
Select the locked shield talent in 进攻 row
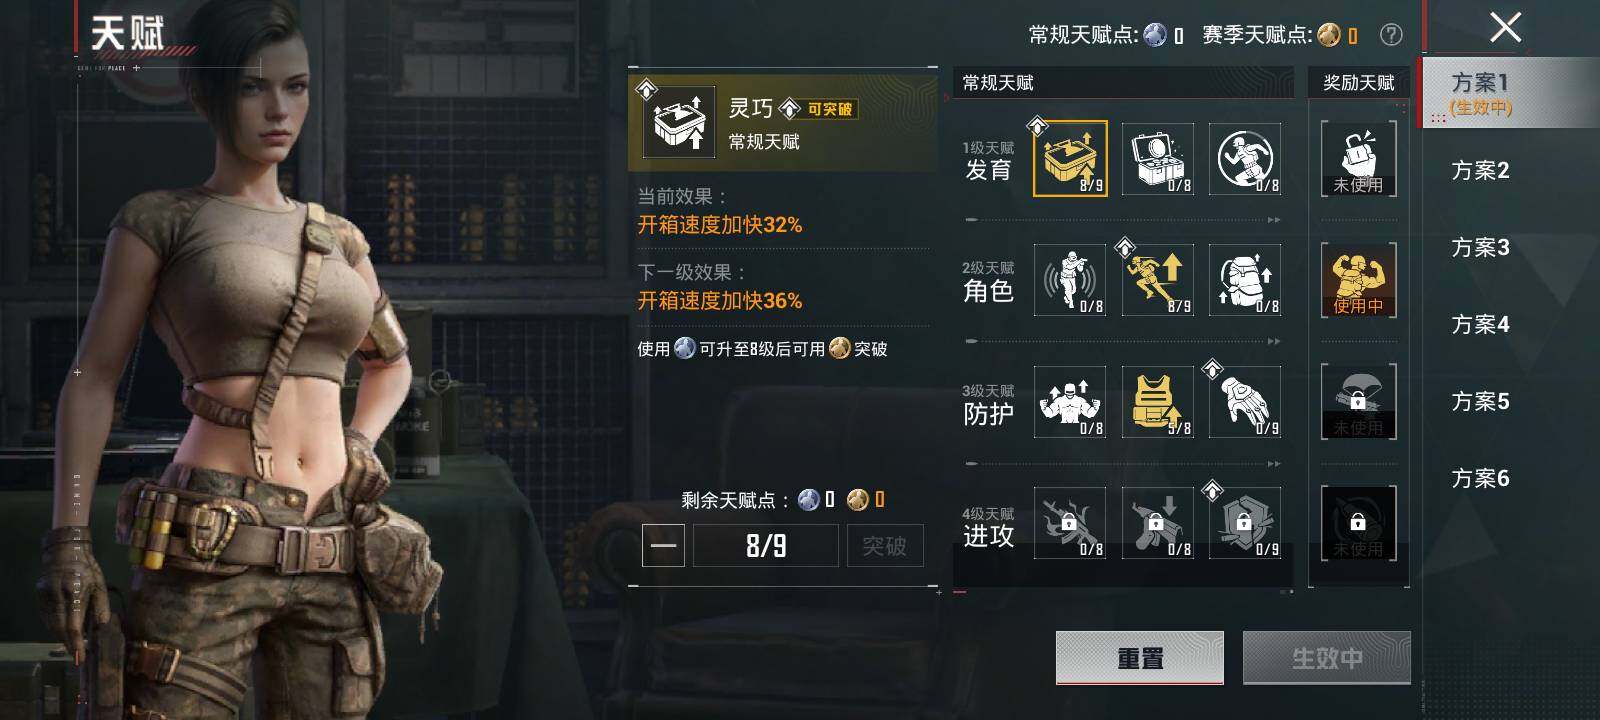tap(1245, 522)
